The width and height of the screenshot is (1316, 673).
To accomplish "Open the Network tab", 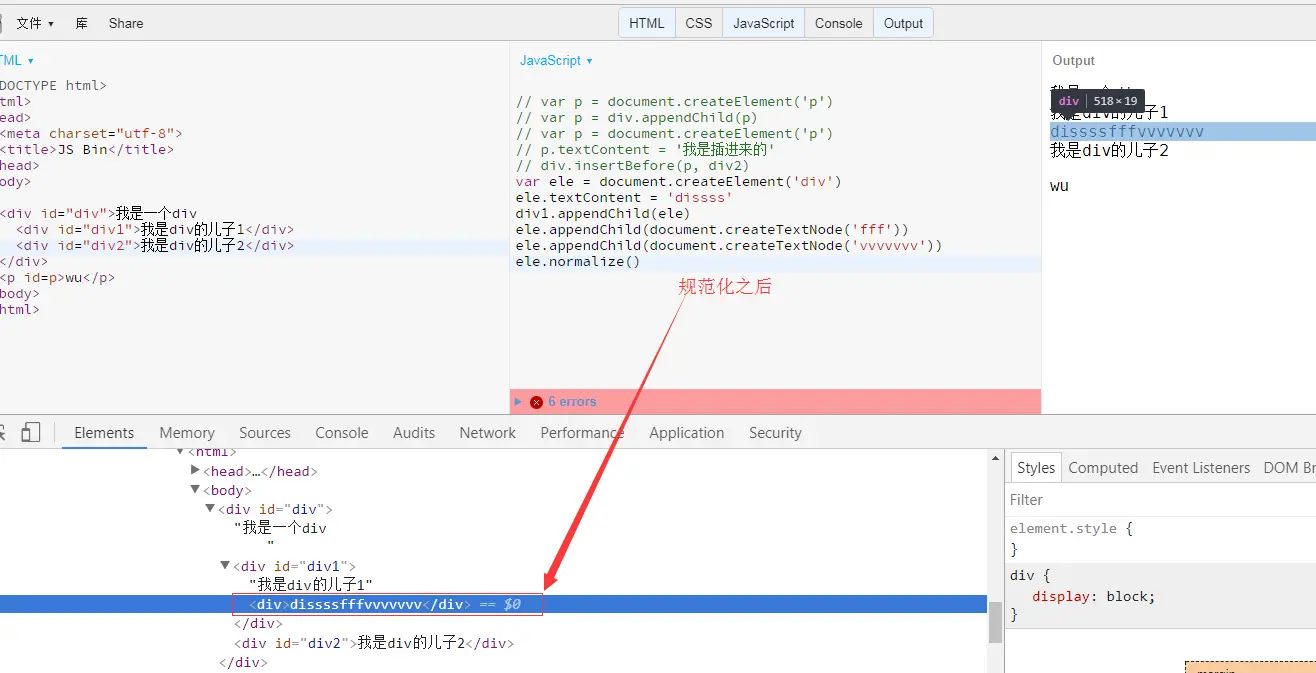I will 488,433.
